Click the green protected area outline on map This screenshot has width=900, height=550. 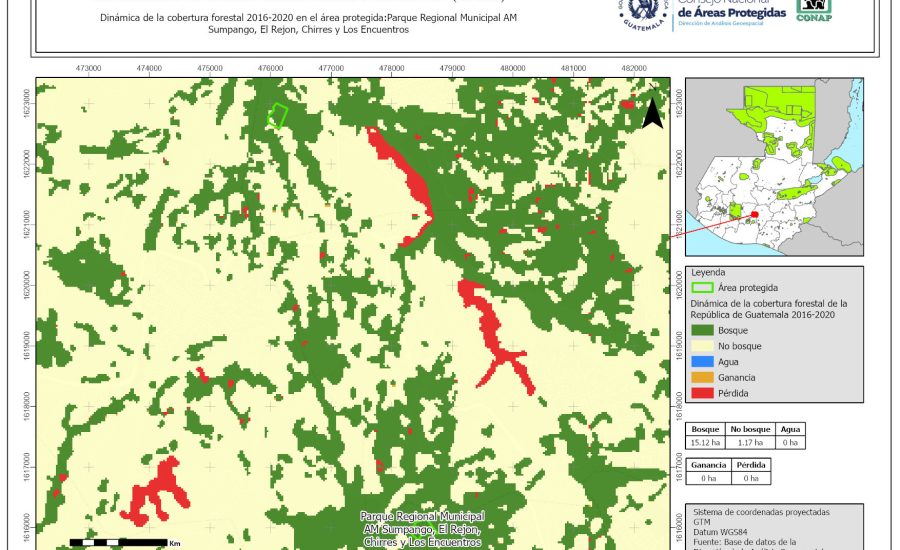point(277,116)
